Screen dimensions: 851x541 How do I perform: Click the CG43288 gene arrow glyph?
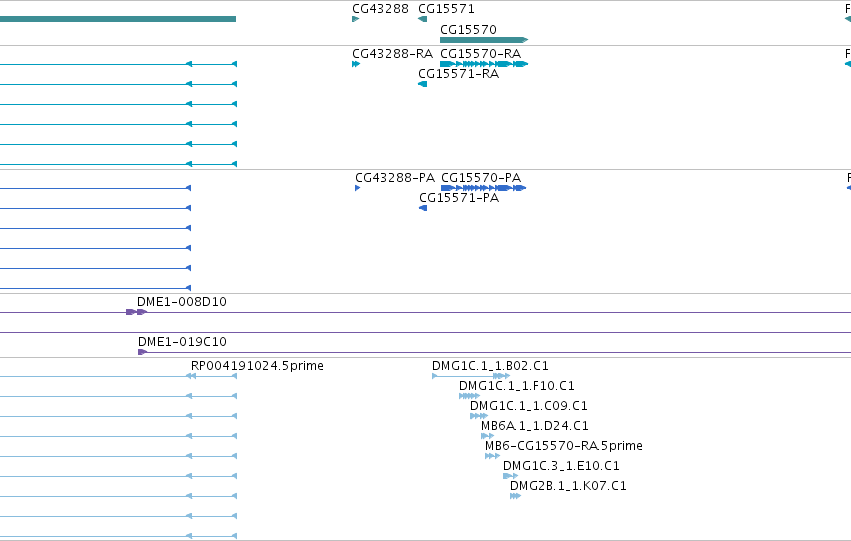[x=355, y=19]
